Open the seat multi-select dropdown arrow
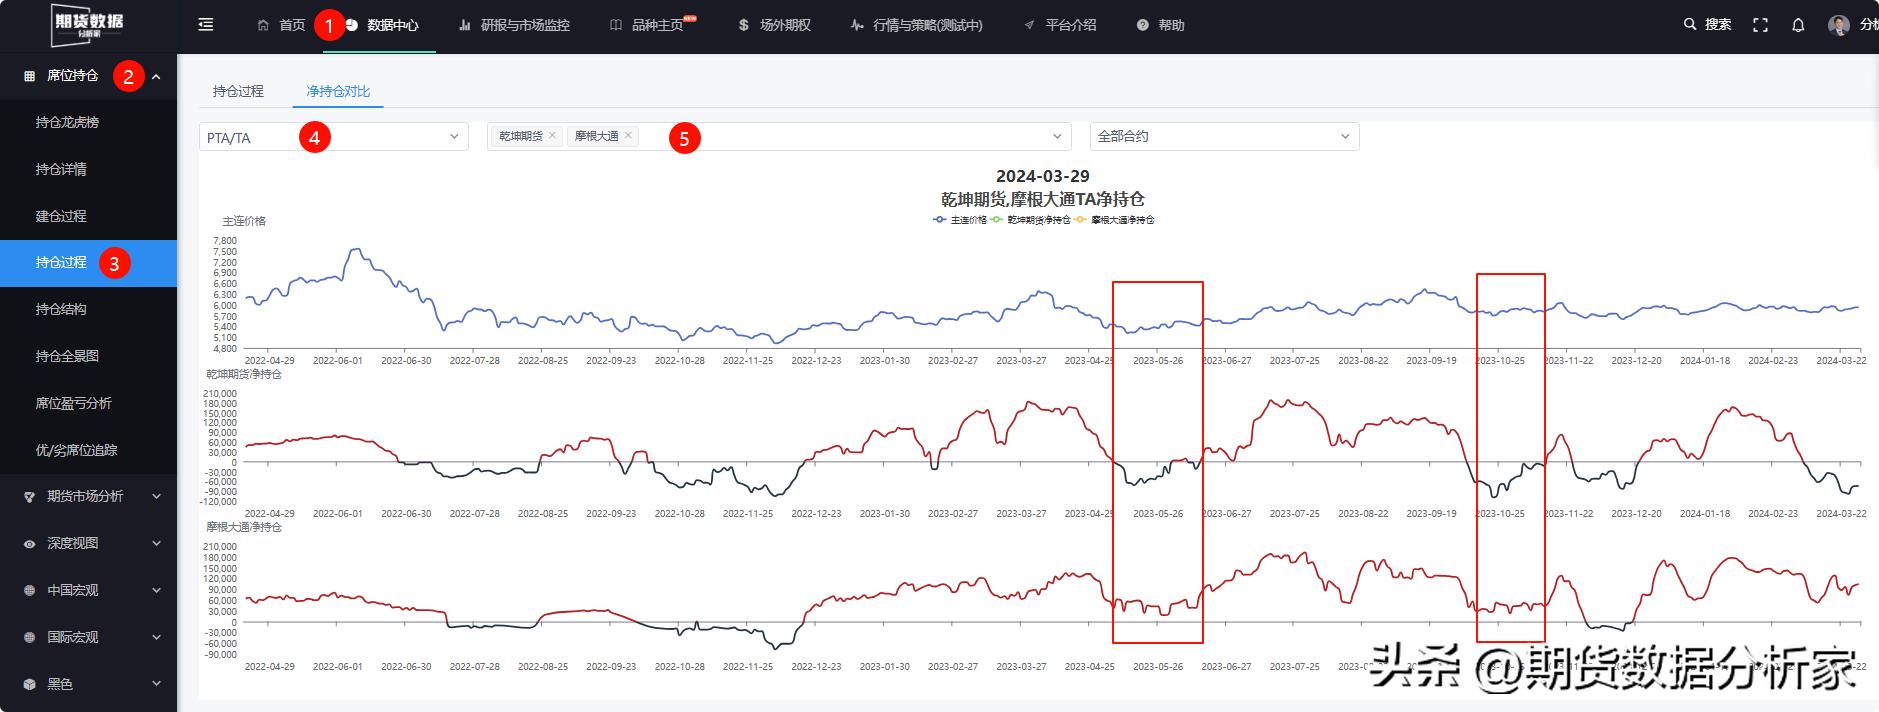This screenshot has width=1879, height=712. point(1057,136)
